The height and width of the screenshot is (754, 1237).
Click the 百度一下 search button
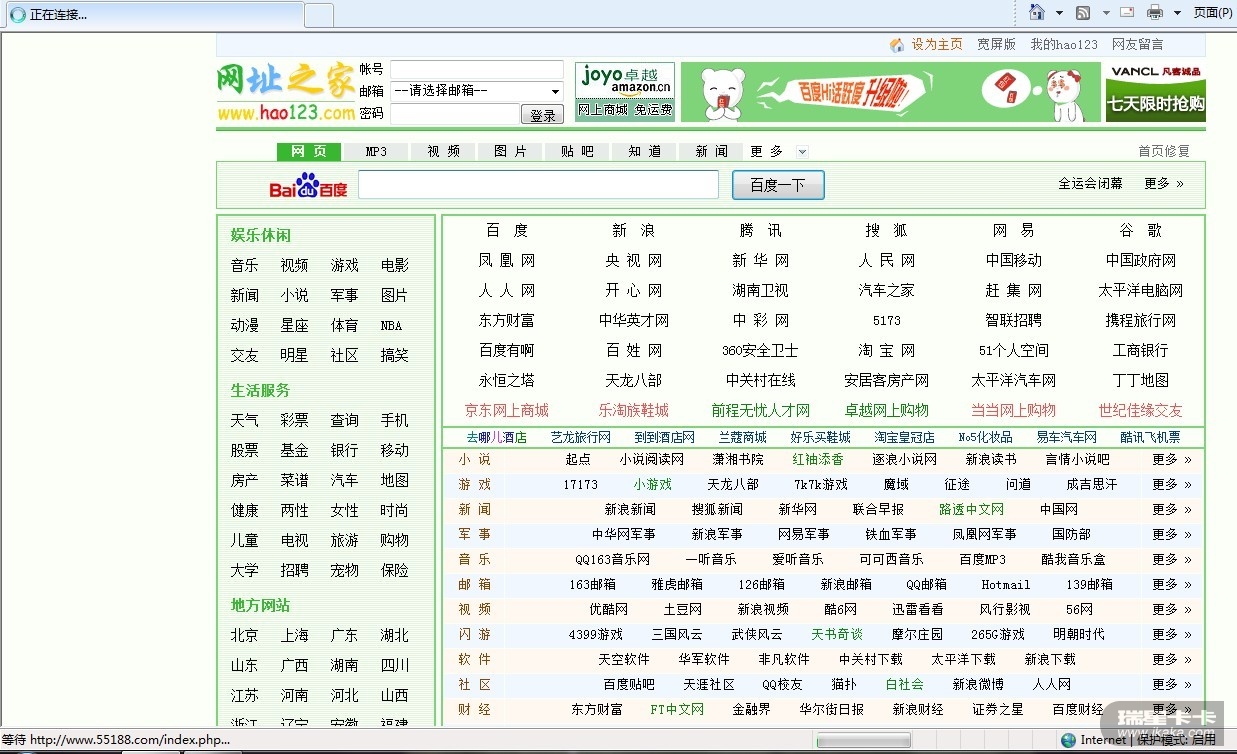click(778, 185)
